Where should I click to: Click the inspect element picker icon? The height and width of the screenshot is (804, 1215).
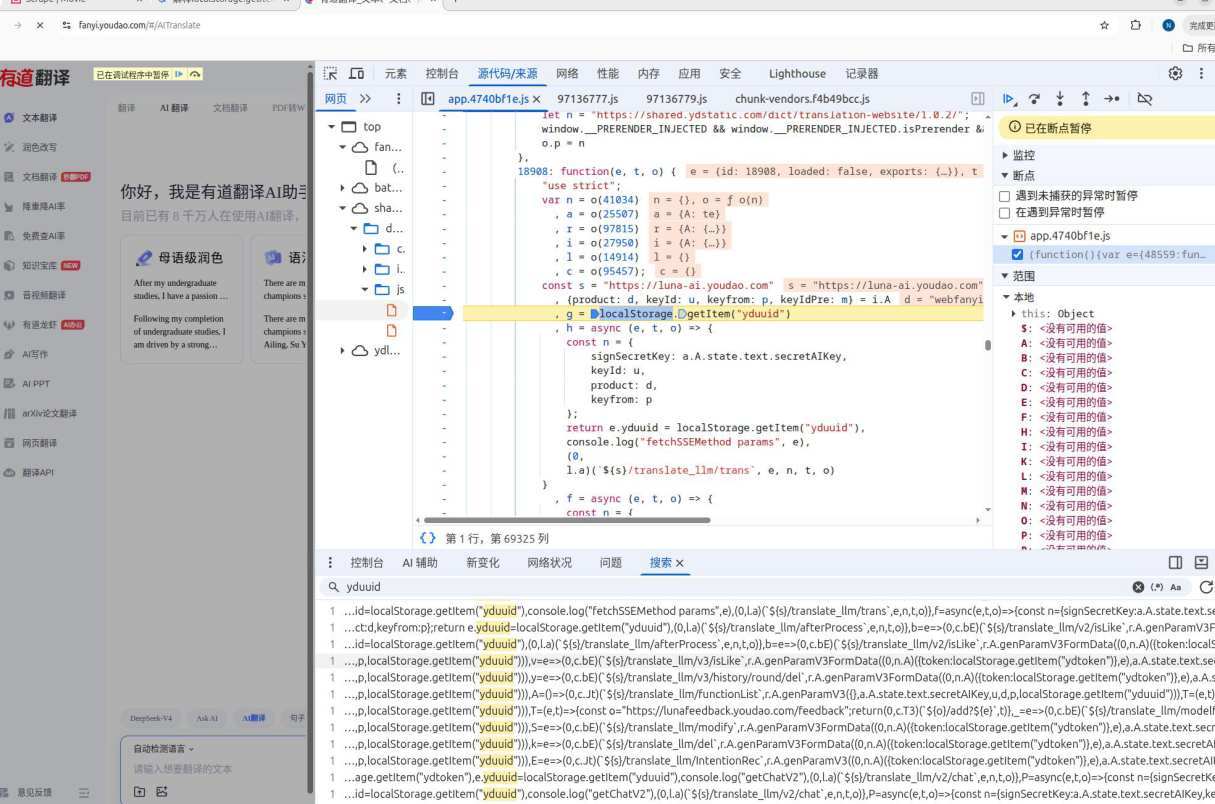point(330,73)
